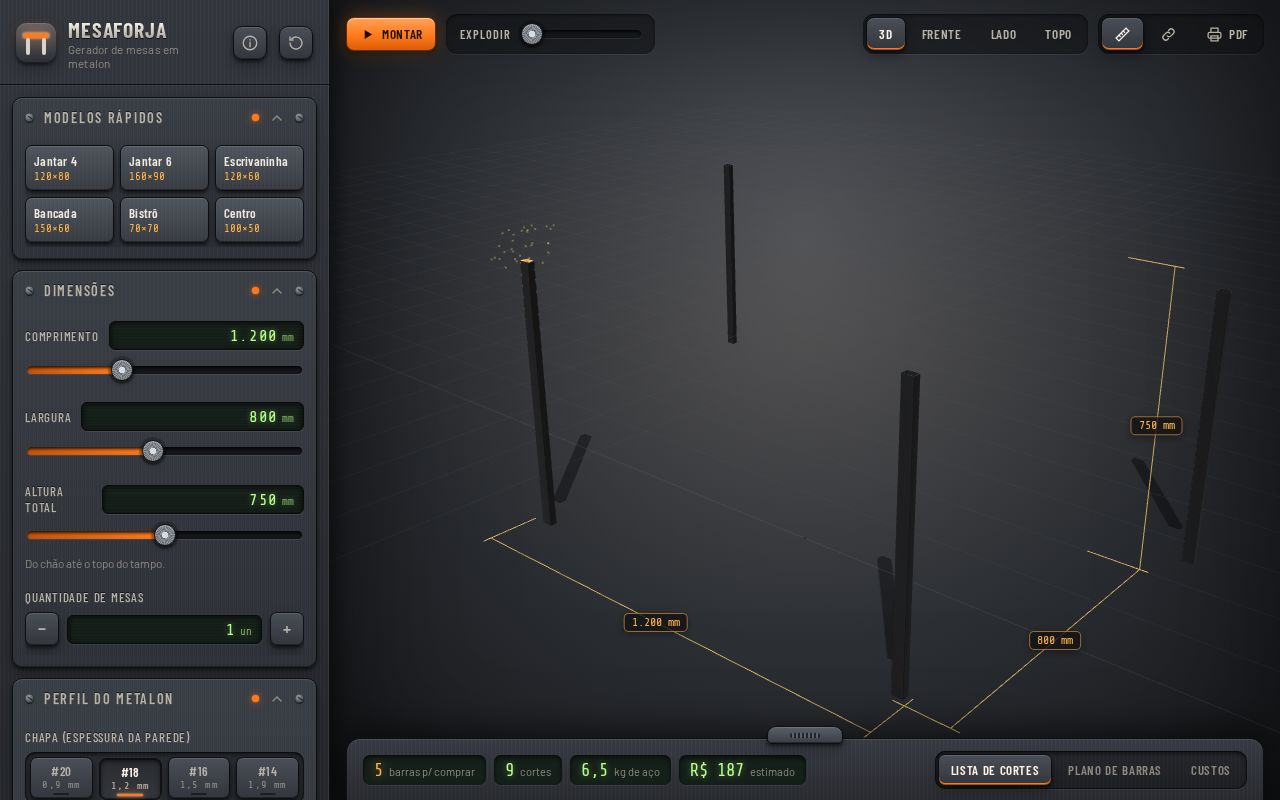Select the #20 sheet gauge option

pyautogui.click(x=61, y=778)
